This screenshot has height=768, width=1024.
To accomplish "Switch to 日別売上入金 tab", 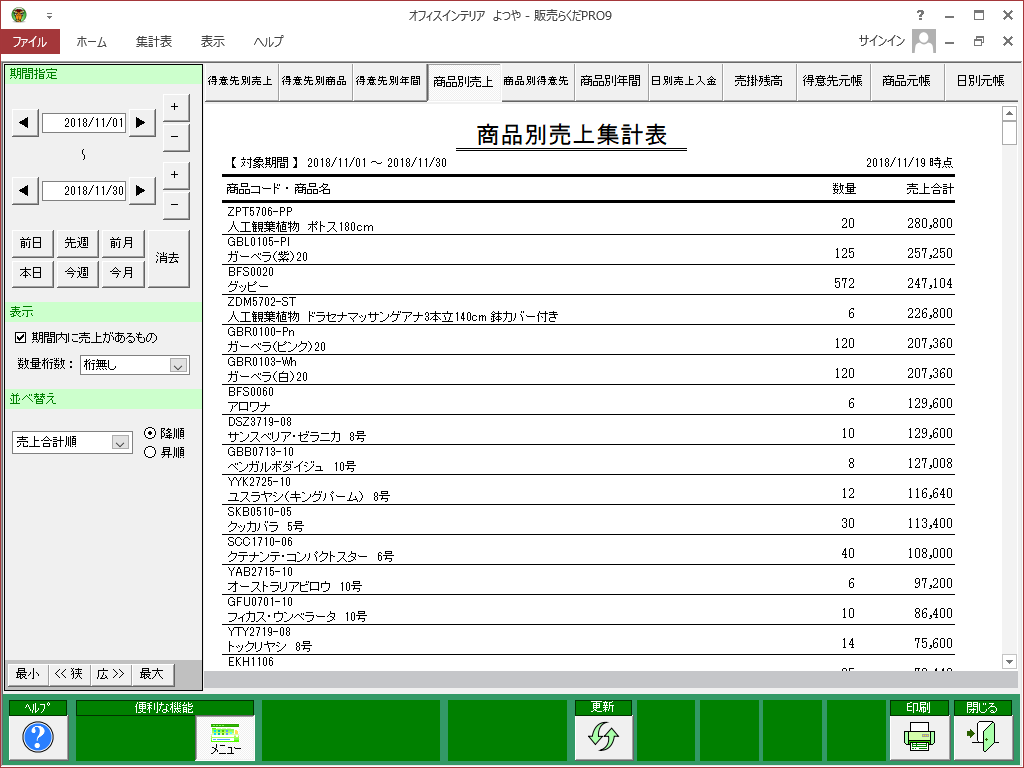I will click(684, 82).
